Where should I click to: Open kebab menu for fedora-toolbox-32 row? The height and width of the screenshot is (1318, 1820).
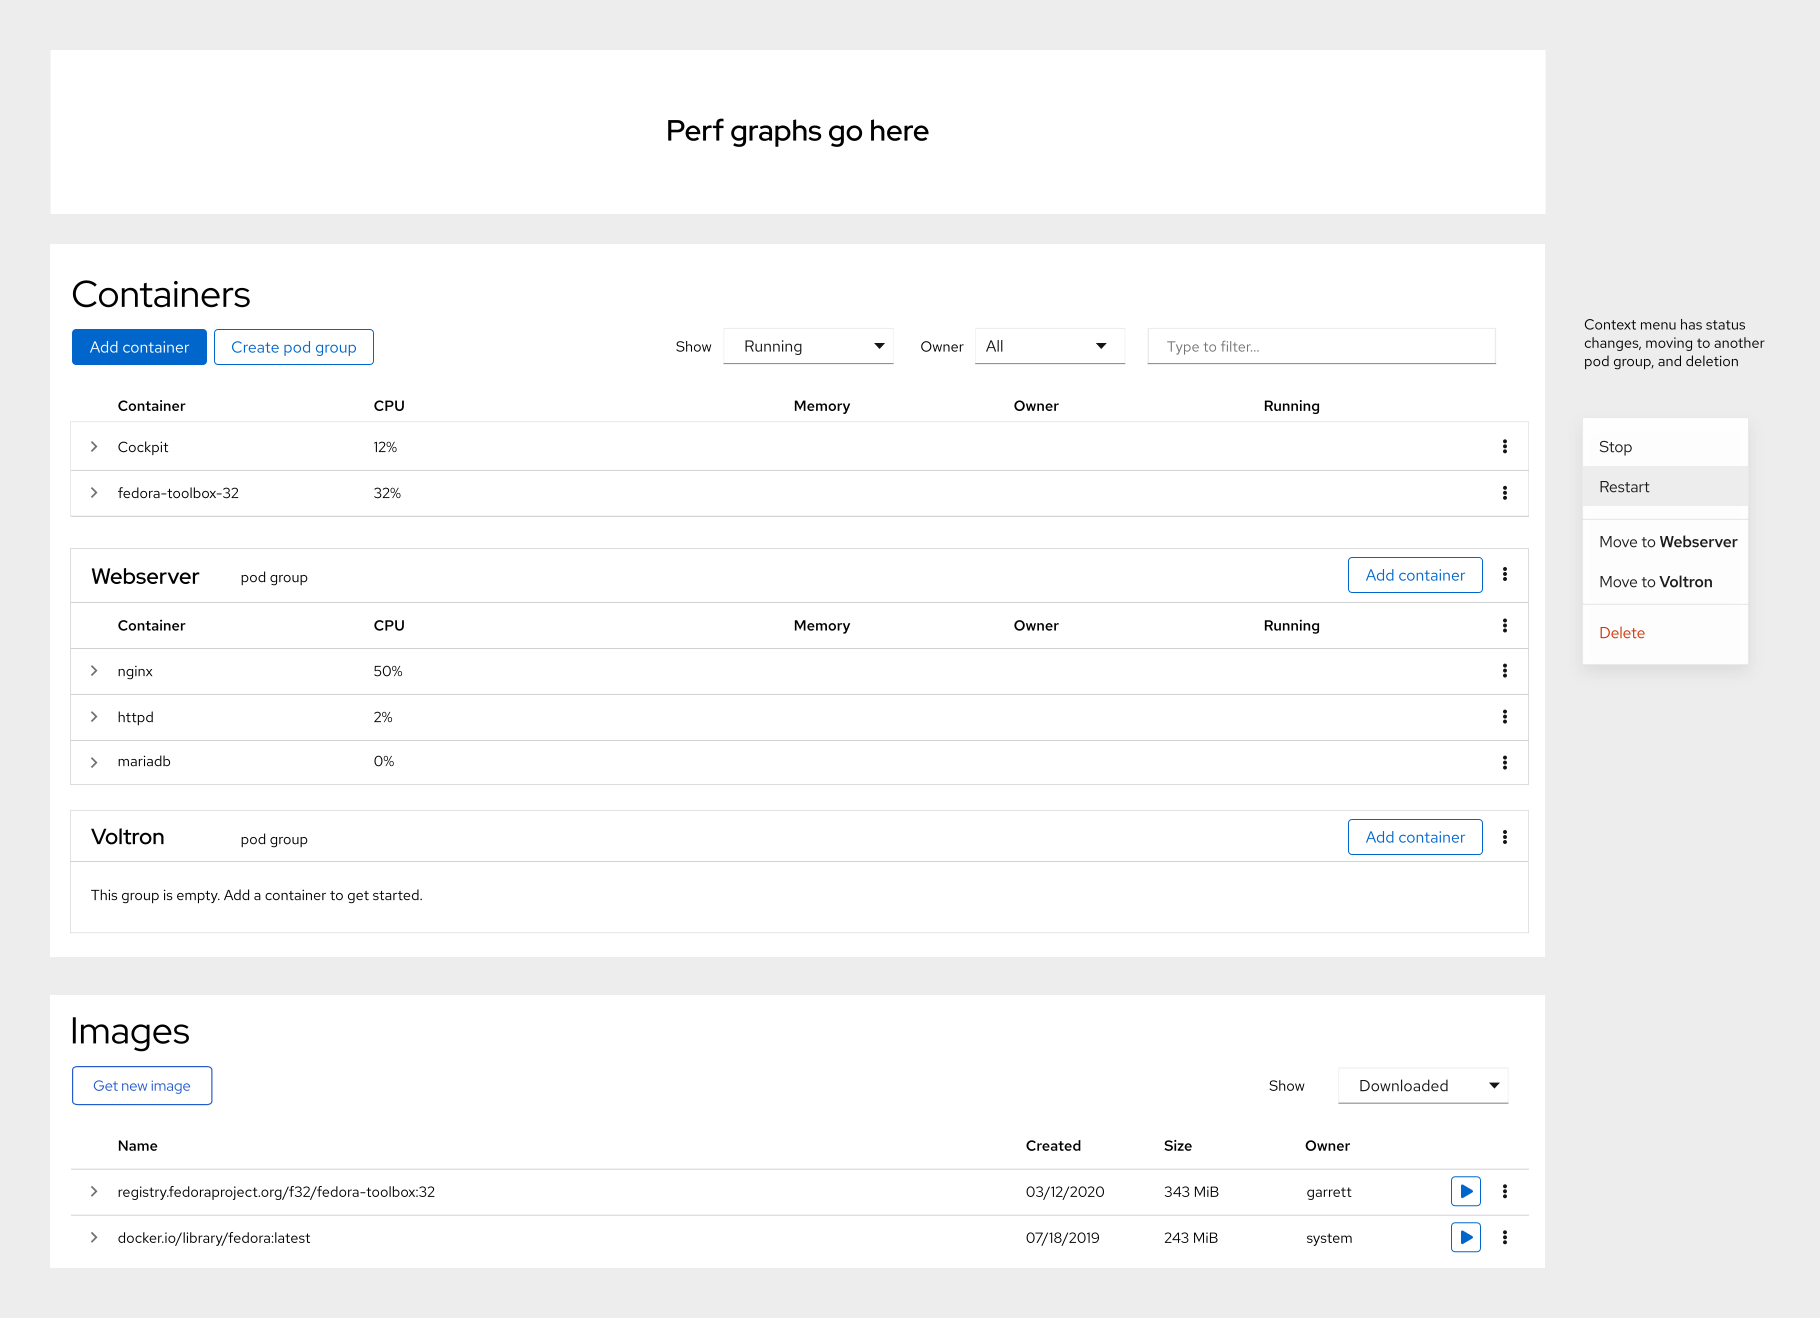click(x=1504, y=493)
